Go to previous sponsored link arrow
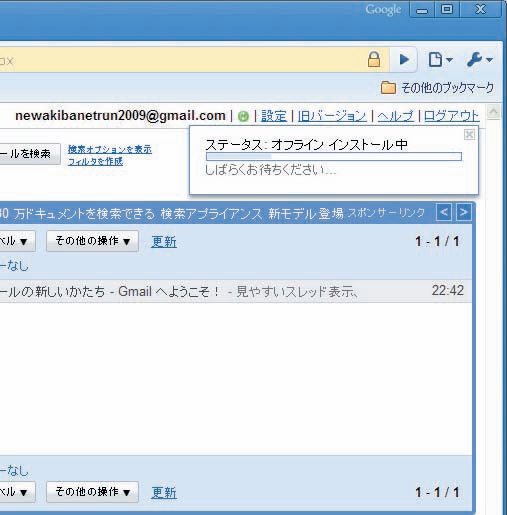Screen dimensions: 507x515 tap(444, 212)
